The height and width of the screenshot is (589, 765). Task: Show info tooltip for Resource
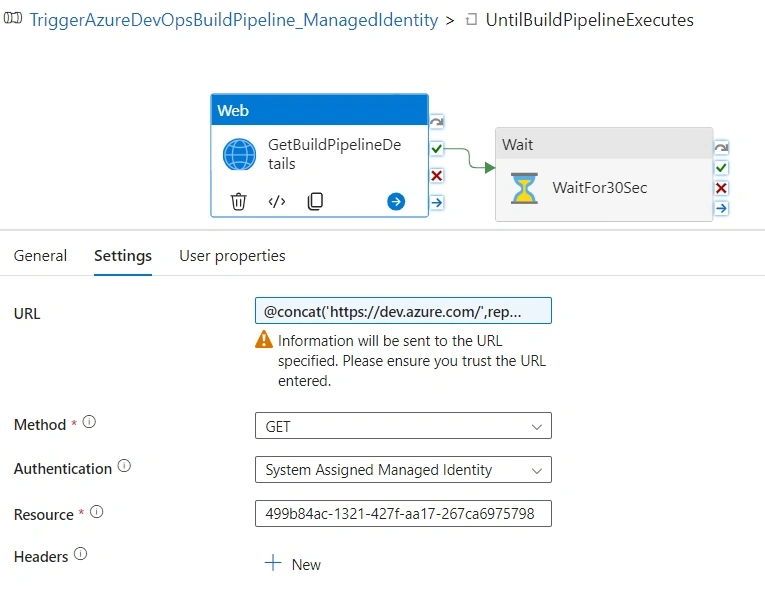click(97, 511)
